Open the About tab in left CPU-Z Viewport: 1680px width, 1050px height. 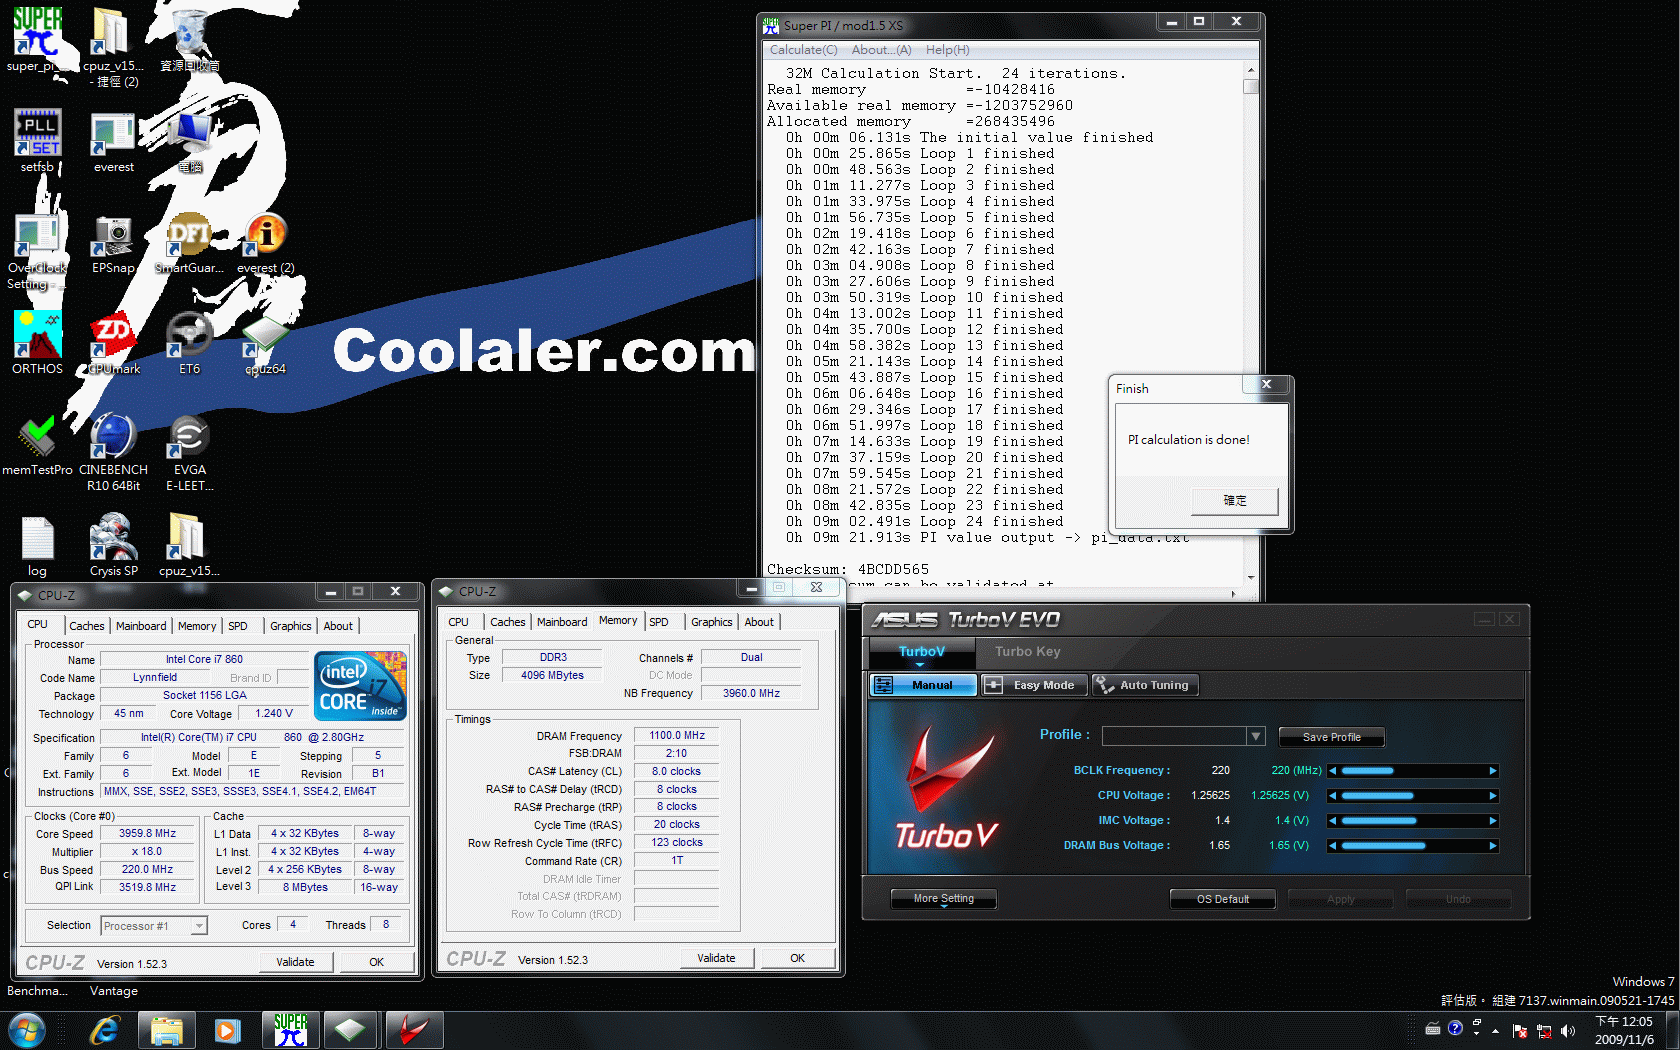(338, 626)
